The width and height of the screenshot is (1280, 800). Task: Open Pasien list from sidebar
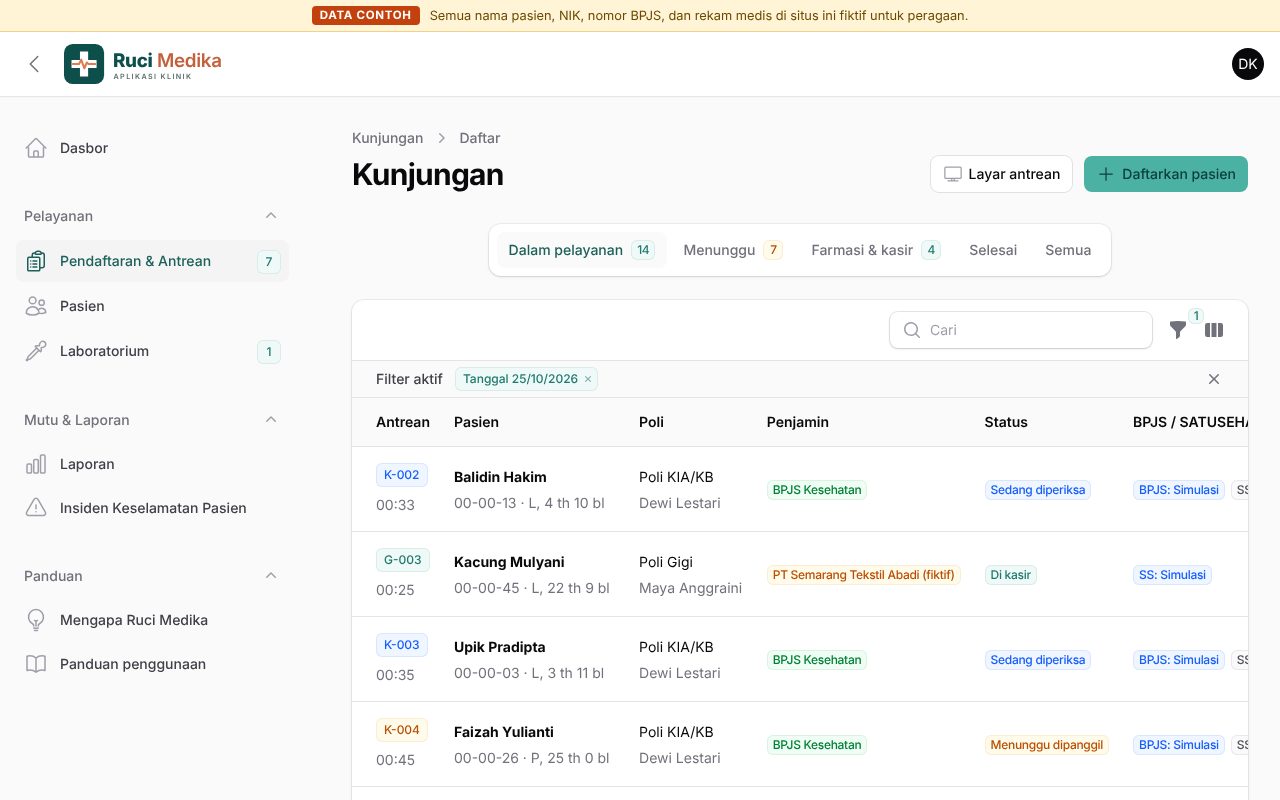pos(153,306)
